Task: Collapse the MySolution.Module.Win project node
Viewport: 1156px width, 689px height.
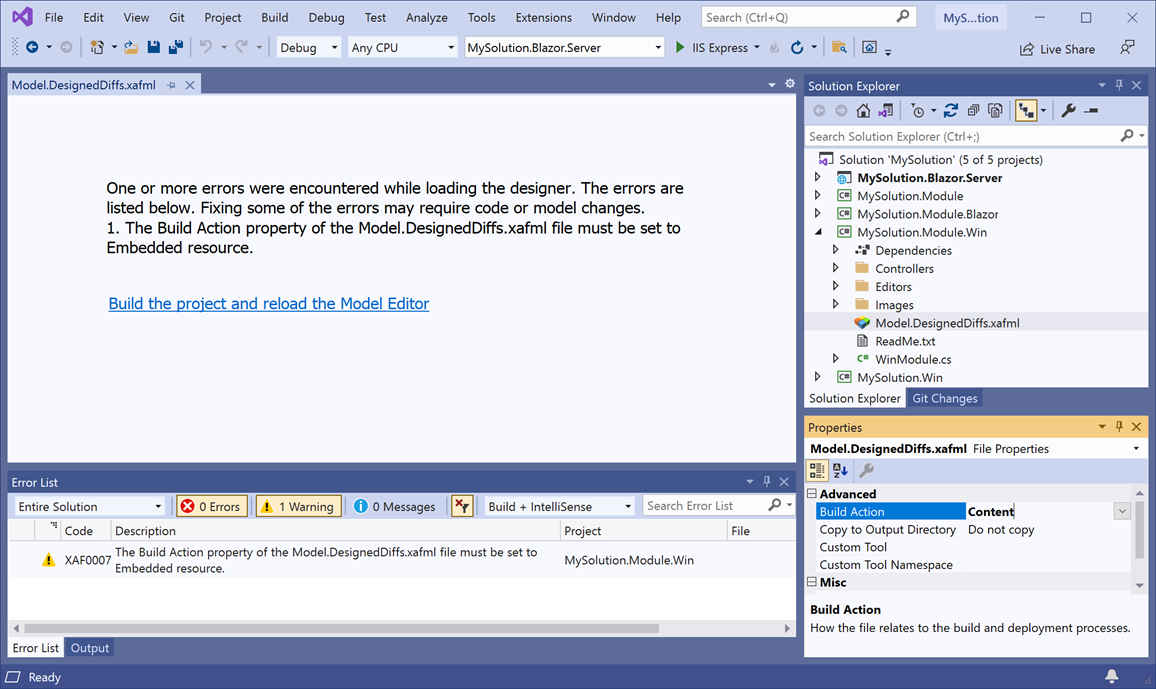Action: tap(818, 232)
